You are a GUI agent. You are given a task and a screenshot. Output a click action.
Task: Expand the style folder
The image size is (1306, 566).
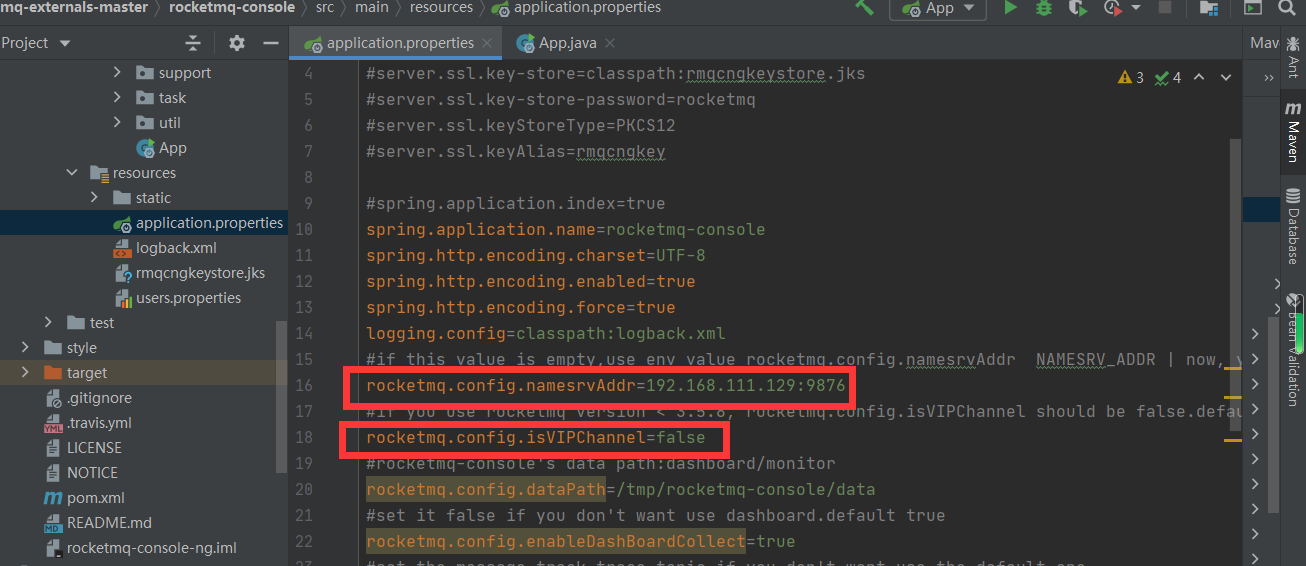26,347
